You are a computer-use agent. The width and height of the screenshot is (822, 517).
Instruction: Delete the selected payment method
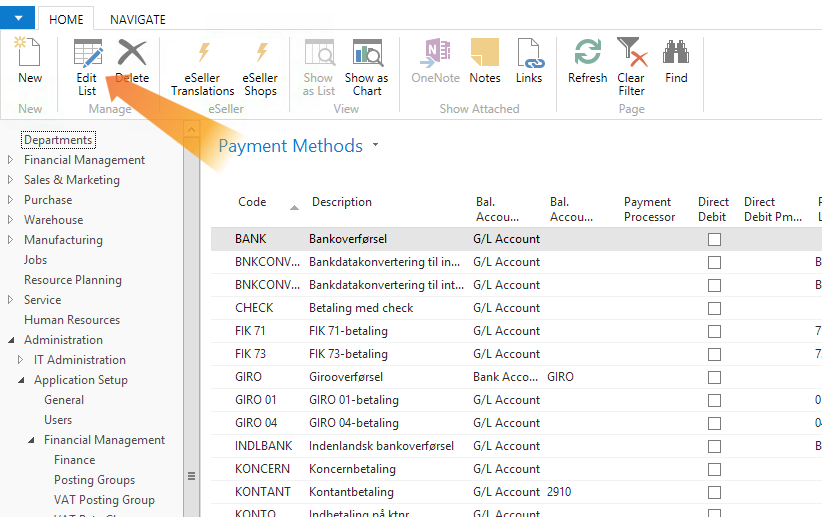click(x=132, y=60)
